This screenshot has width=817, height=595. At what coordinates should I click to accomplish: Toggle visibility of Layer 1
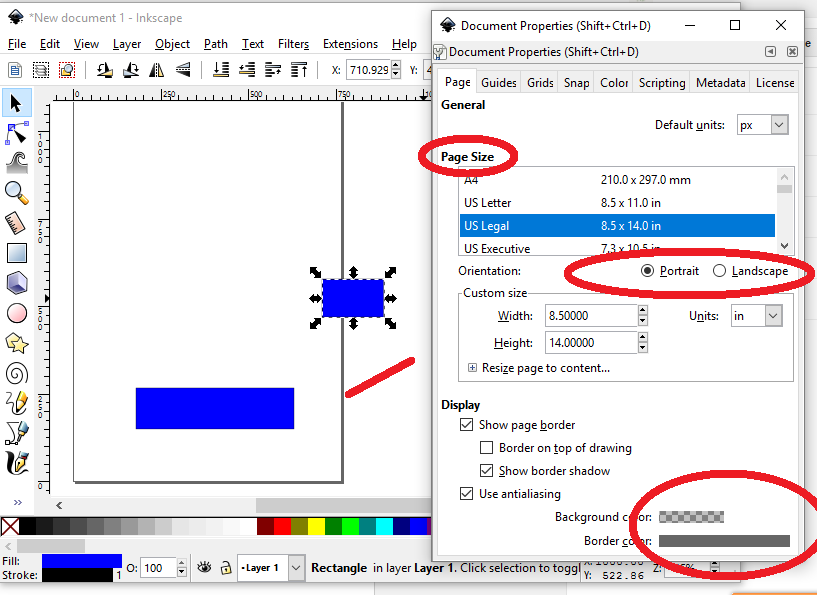(x=204, y=568)
